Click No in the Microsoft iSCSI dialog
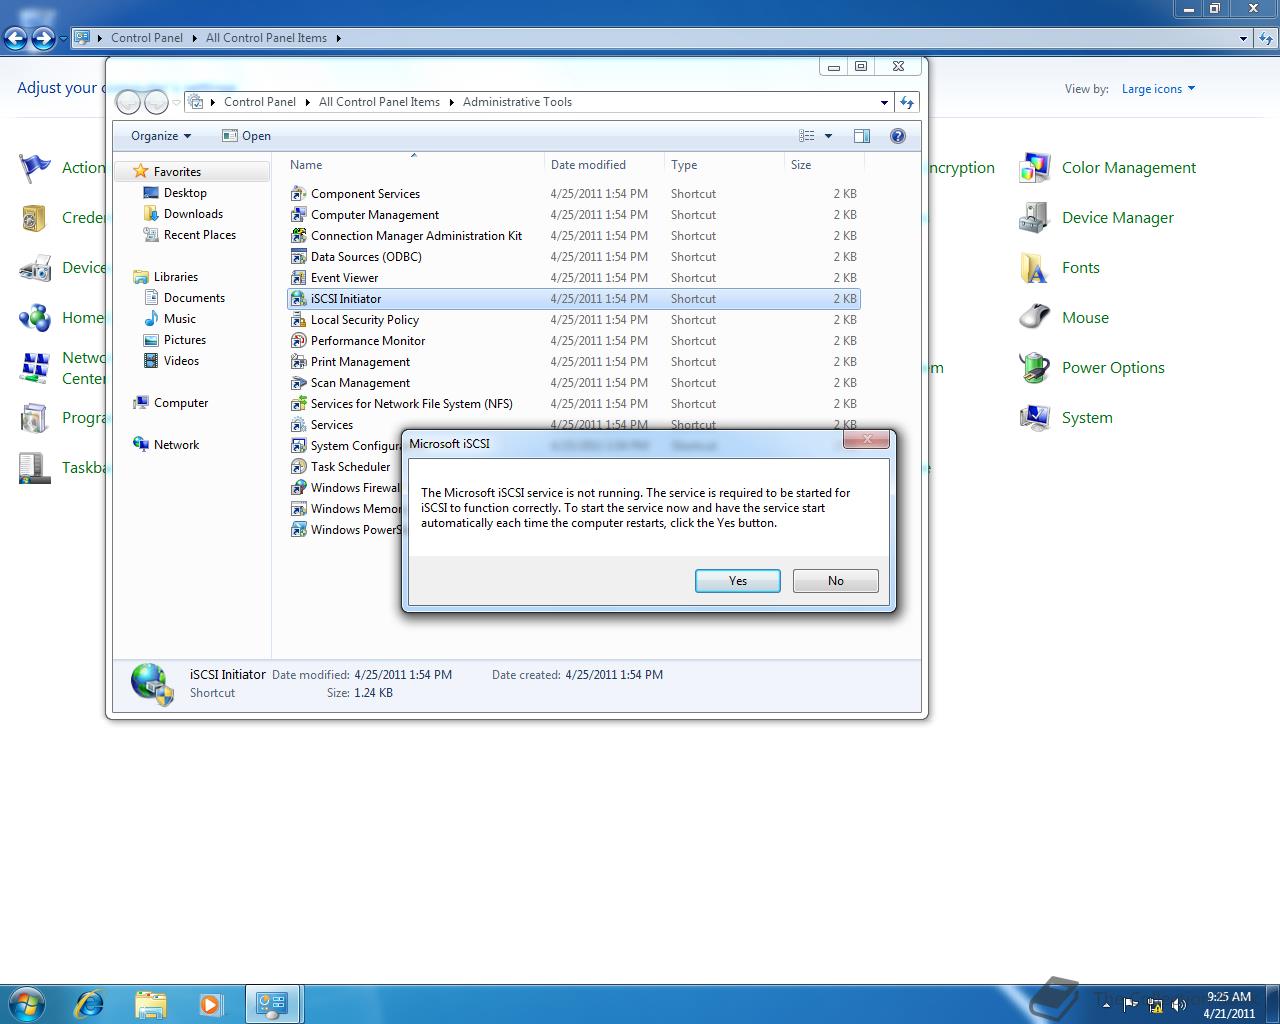 point(835,581)
